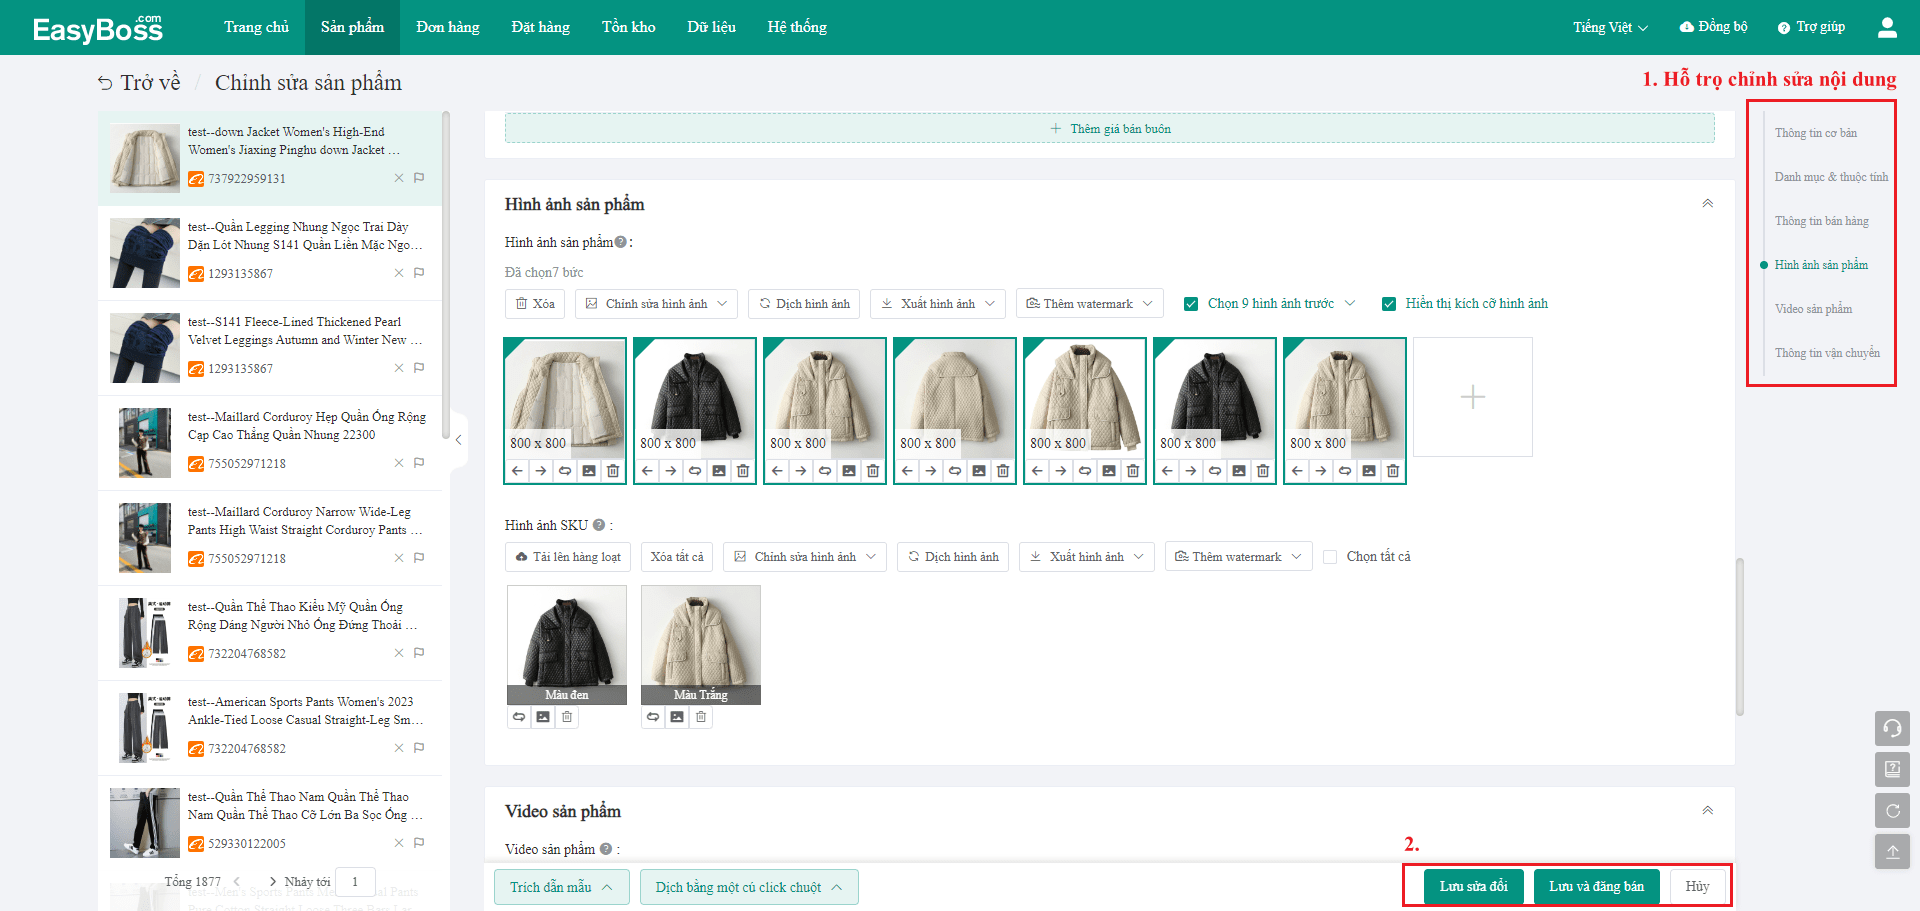
Task: Replace the first product image via swap icon
Action: tap(565, 471)
